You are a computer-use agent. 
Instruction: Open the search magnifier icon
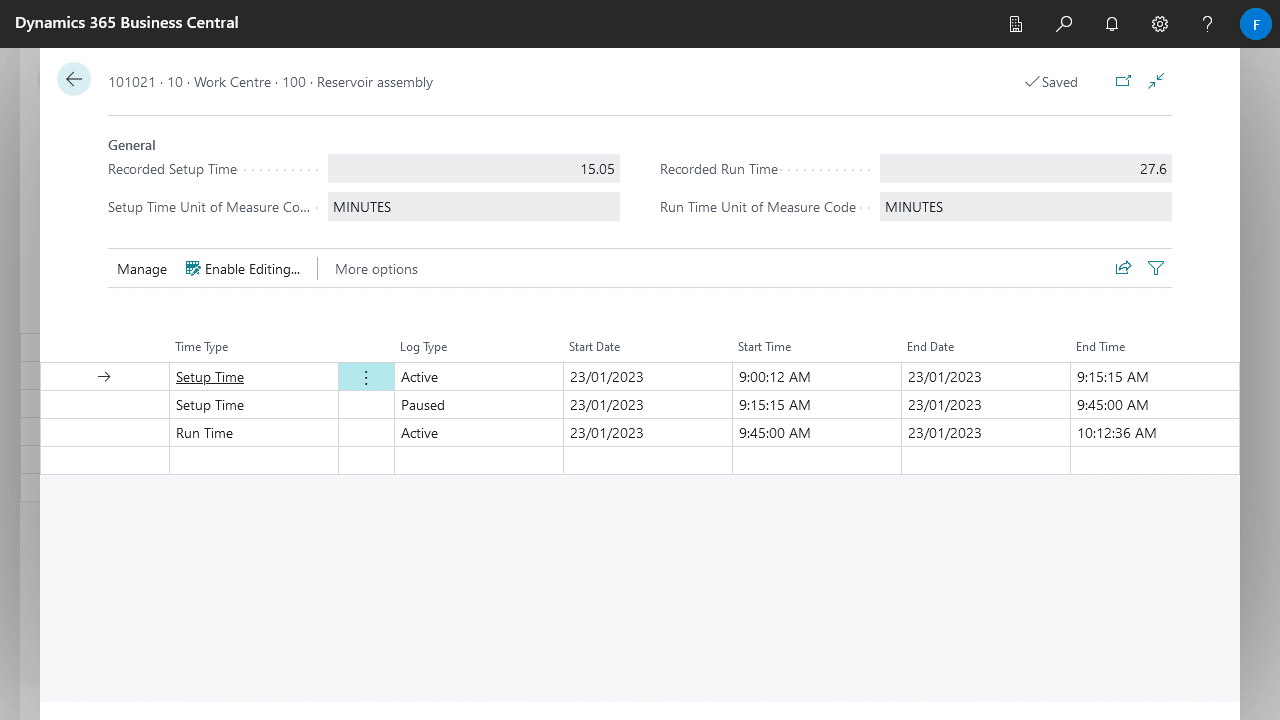pos(1064,24)
